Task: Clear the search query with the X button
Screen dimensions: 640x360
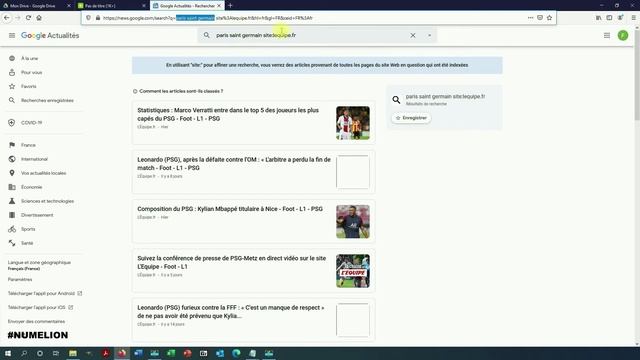Action: click(x=413, y=36)
